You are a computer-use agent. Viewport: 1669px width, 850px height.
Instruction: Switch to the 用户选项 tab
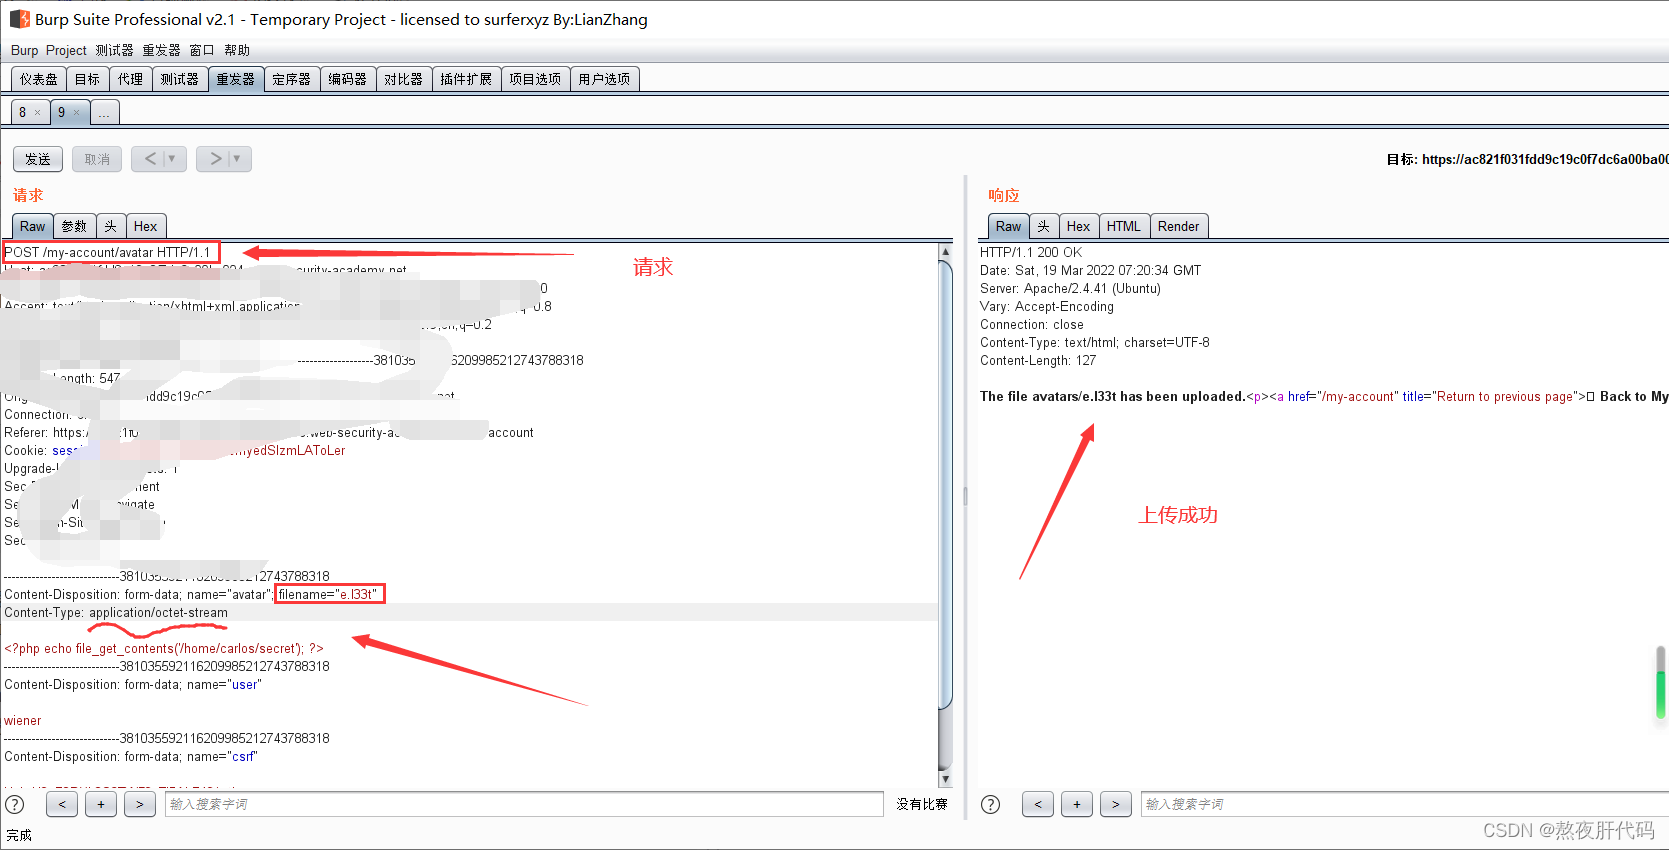(604, 79)
